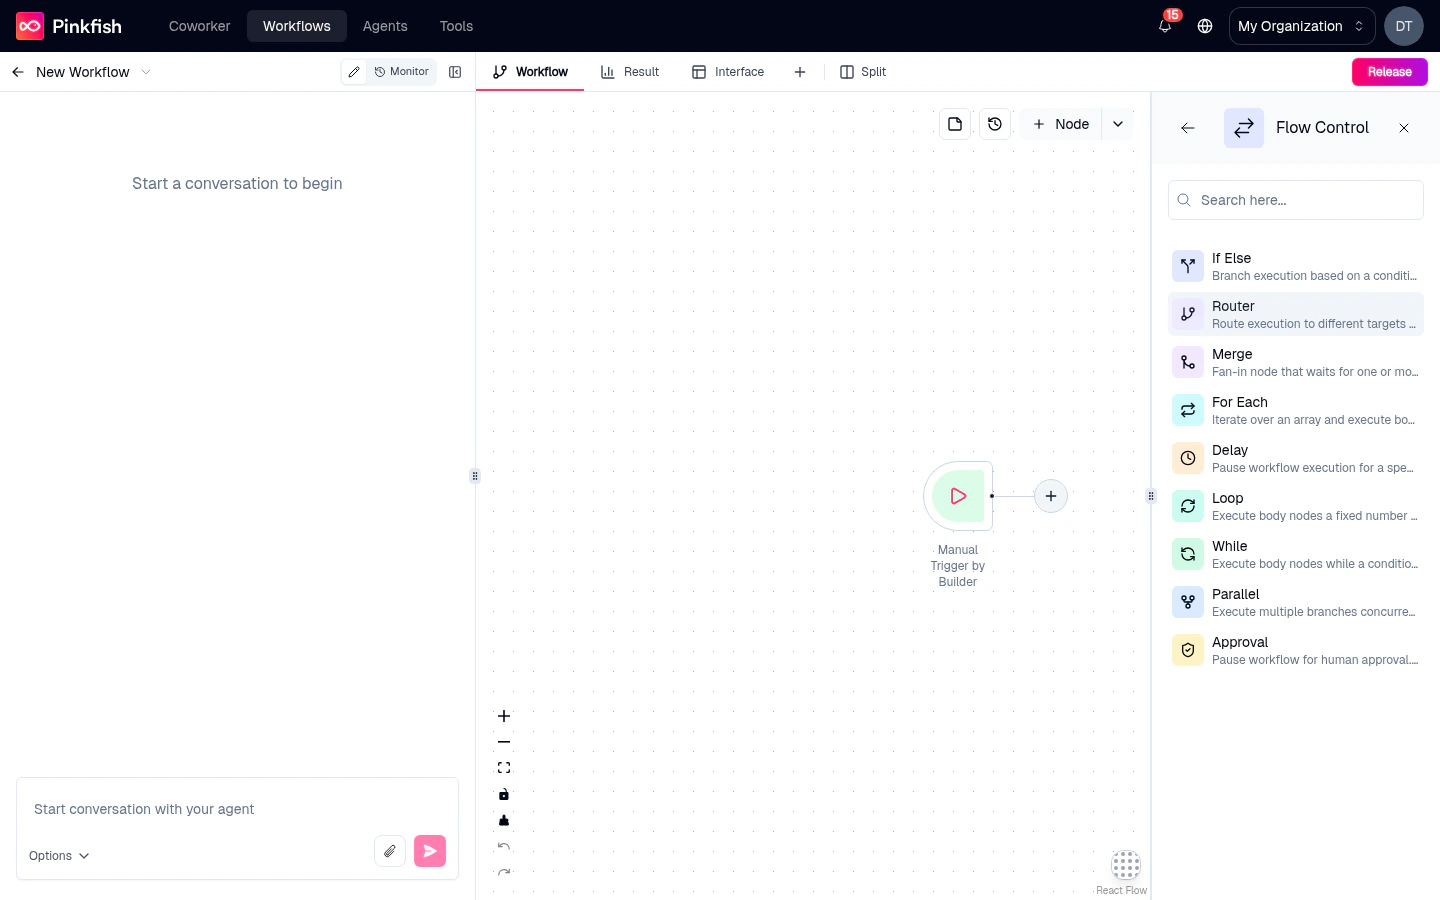The image size is (1440, 900).
Task: Toggle the interactivity lock on canvas controls
Action: (504, 794)
